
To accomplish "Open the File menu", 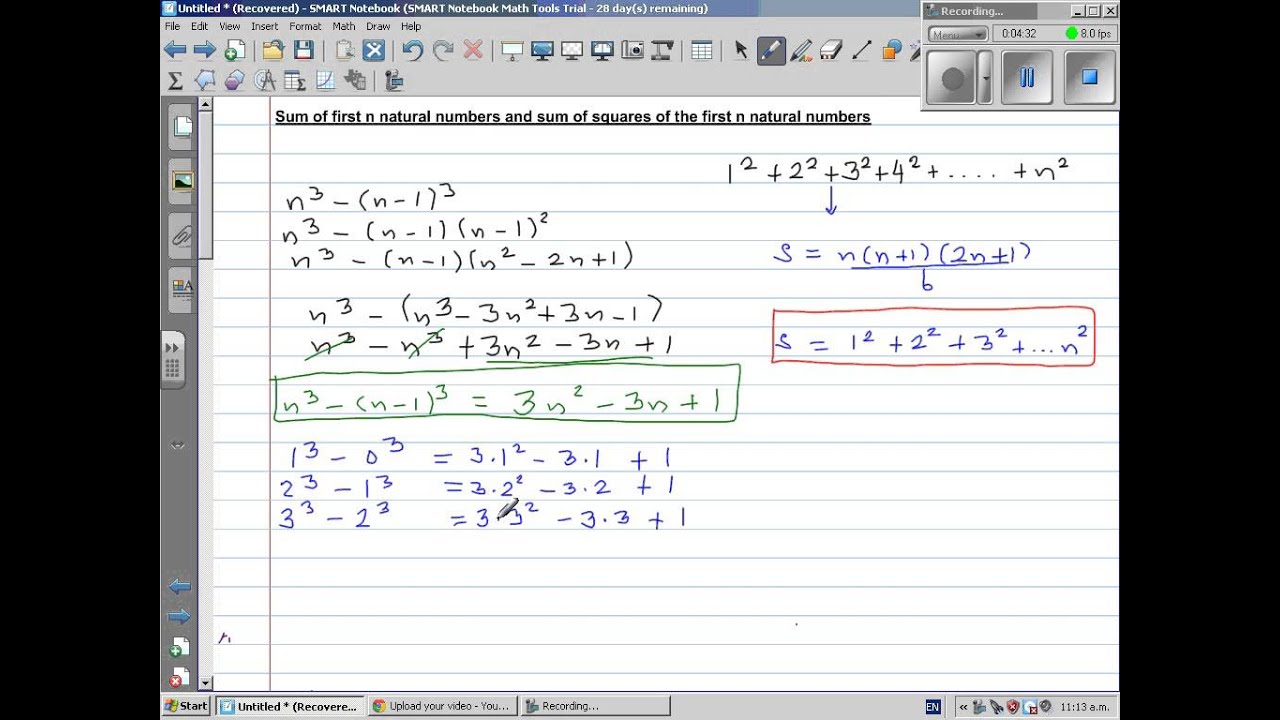I will 172,26.
